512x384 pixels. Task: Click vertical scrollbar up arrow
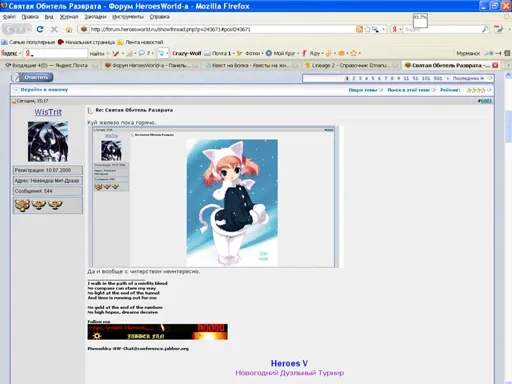point(508,75)
